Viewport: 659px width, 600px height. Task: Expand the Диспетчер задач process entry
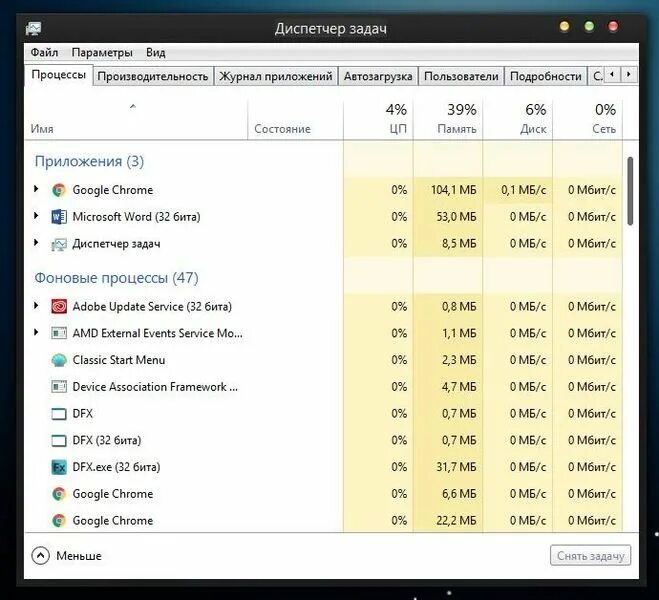36,243
